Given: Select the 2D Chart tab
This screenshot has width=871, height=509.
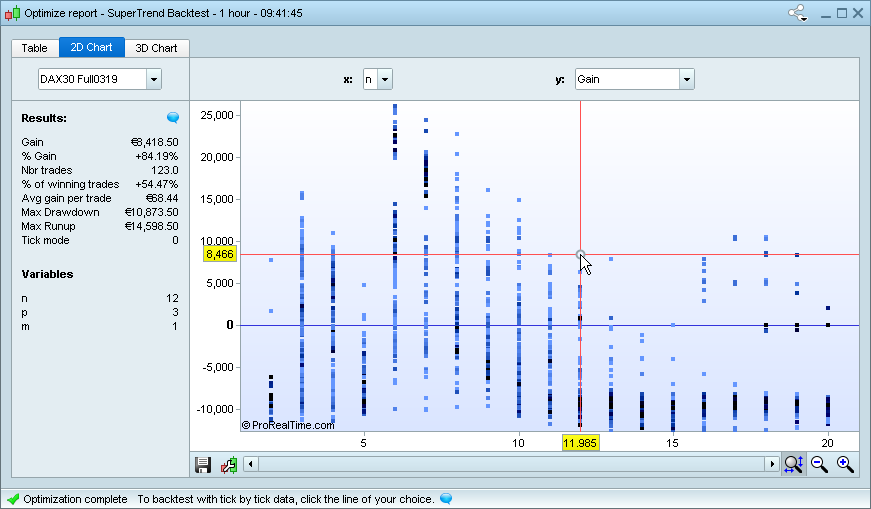Looking at the screenshot, I should click(x=91, y=47).
